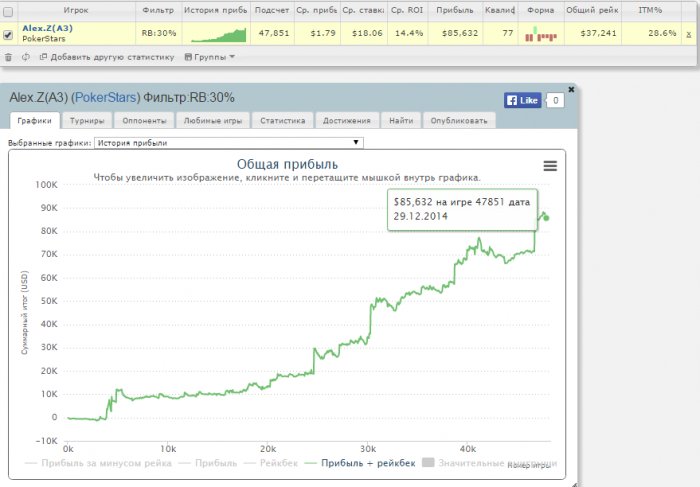Click the 'Значительные' legend gray swatch
This screenshot has height=487, width=700.
tap(429, 463)
